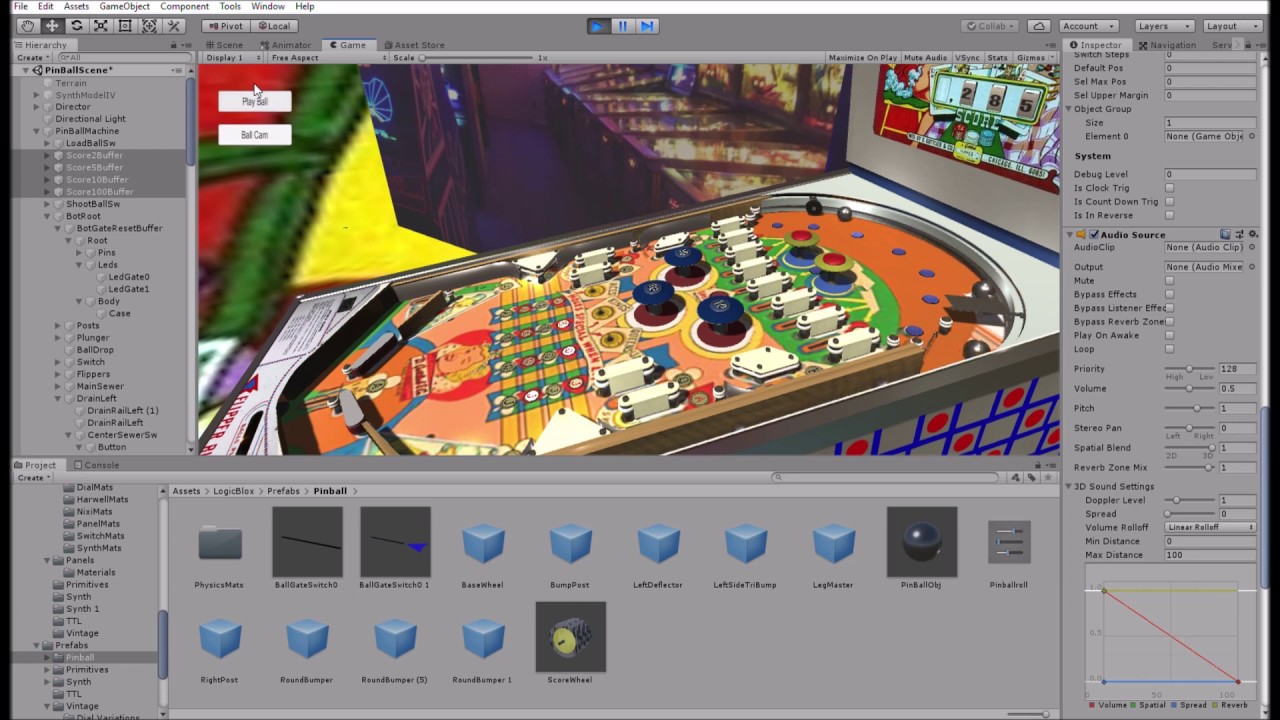The width and height of the screenshot is (1280, 720).
Task: Select the Rotate tool
Action: [x=76, y=26]
